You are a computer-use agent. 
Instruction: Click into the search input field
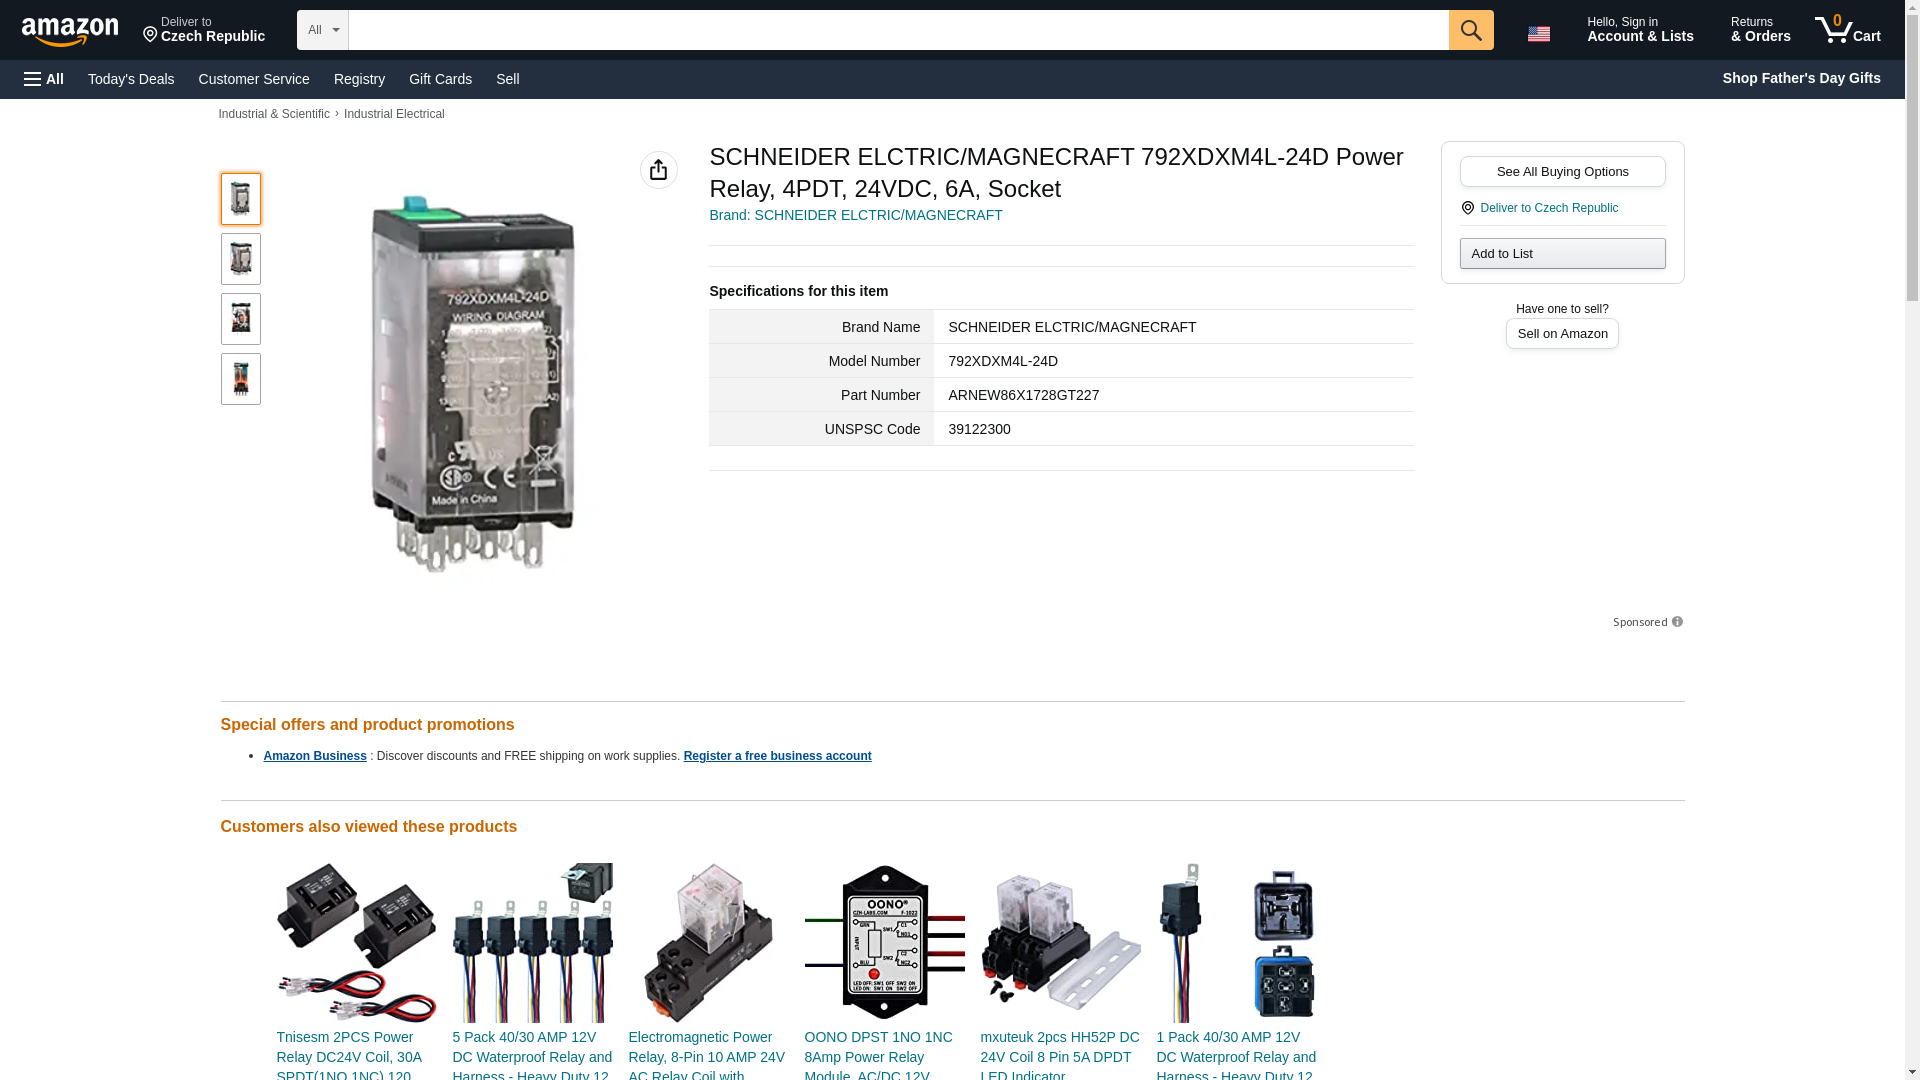point(897,30)
